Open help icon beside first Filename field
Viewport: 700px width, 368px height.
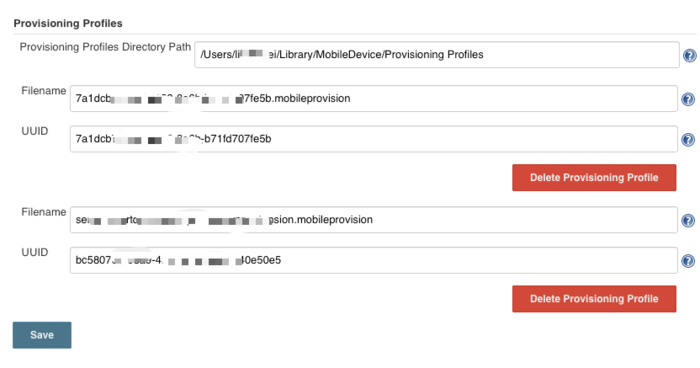(688, 99)
